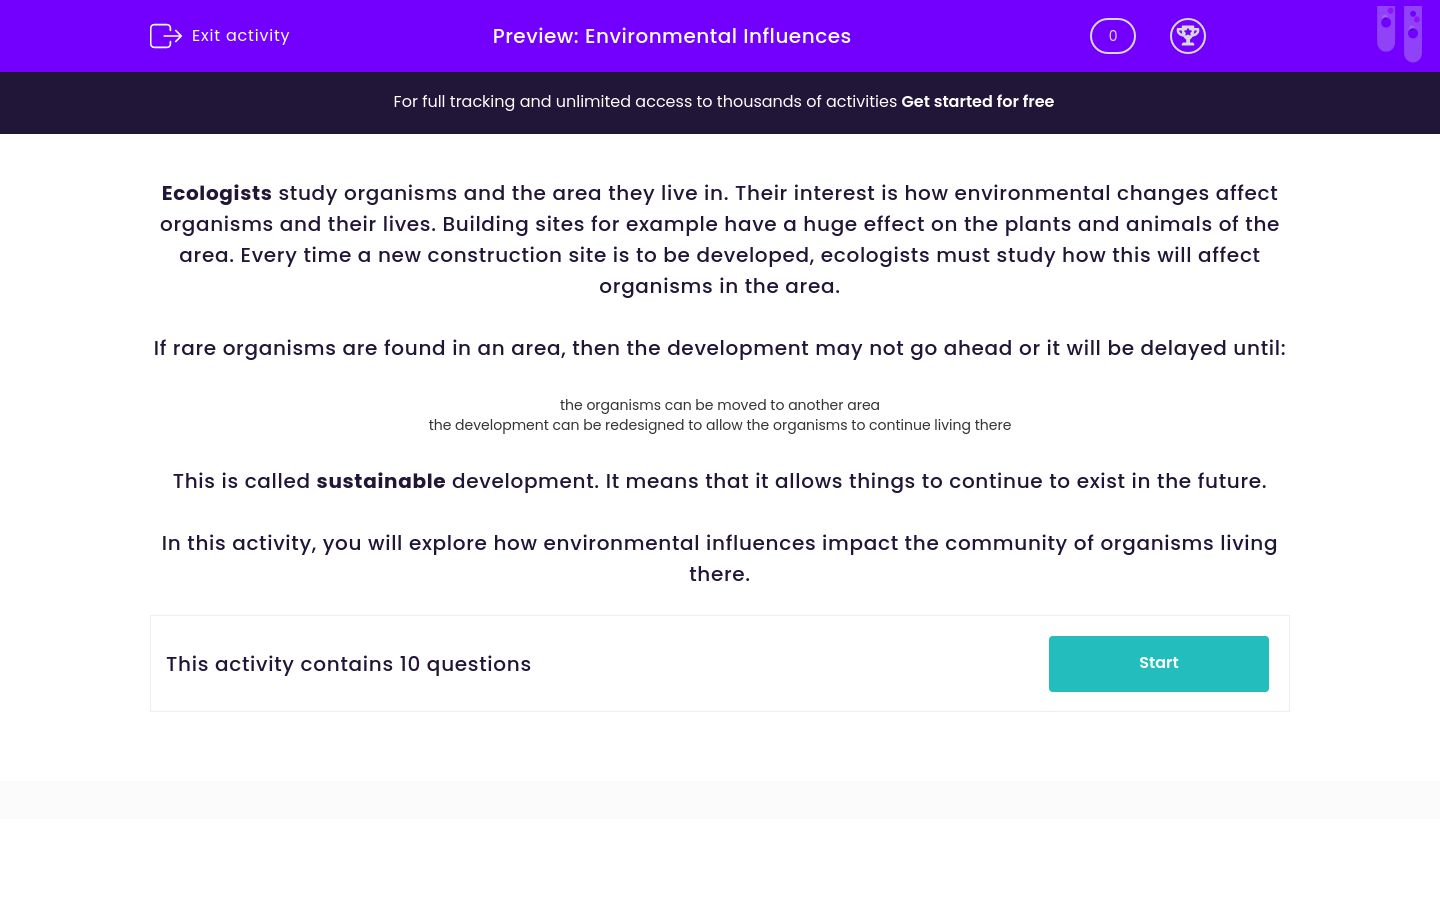Viewport: 1440px width, 900px height.
Task: Click the bolded word sustainable
Action: point(381,481)
